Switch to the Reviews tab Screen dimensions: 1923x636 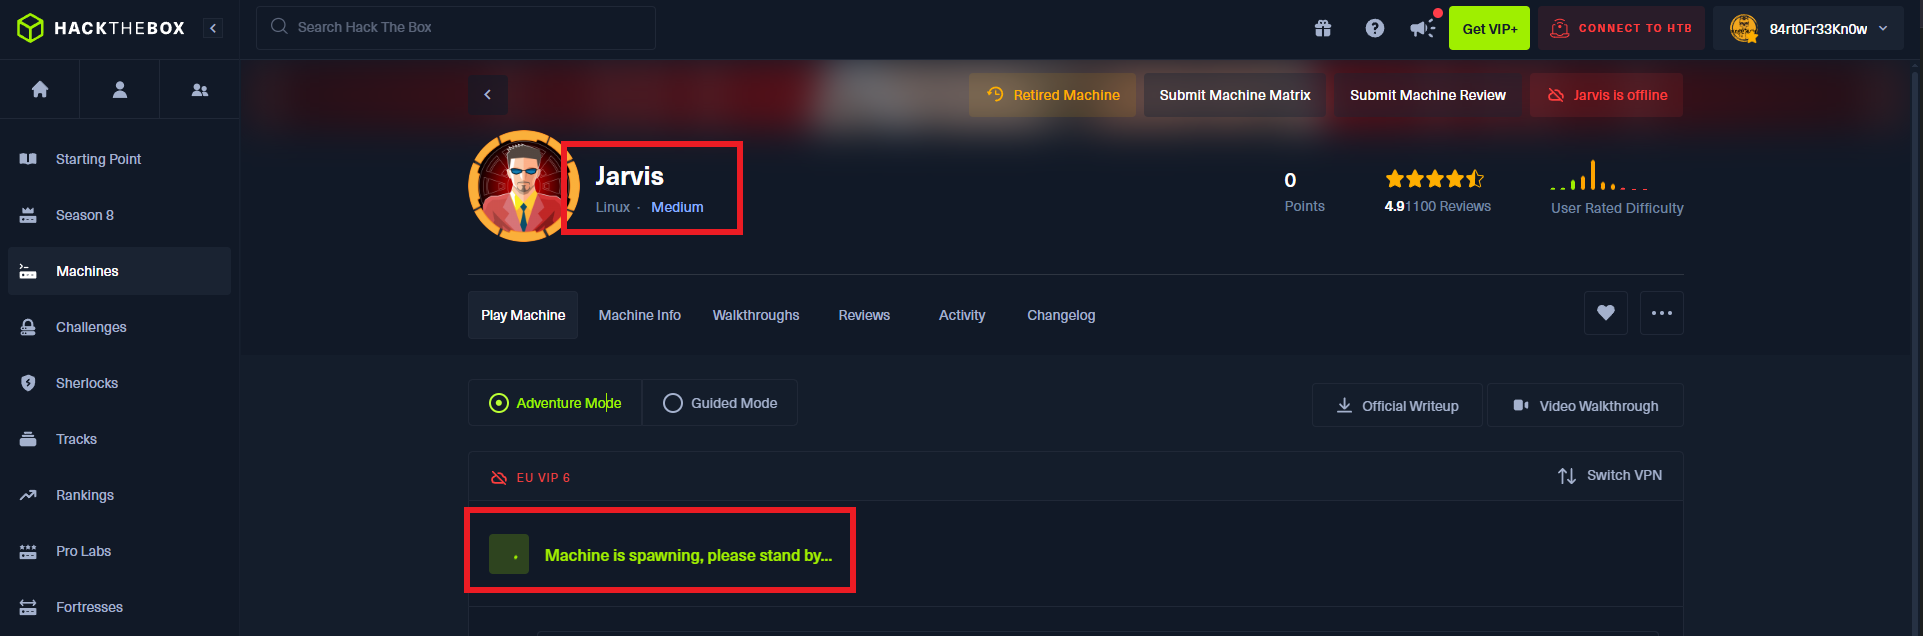point(864,315)
